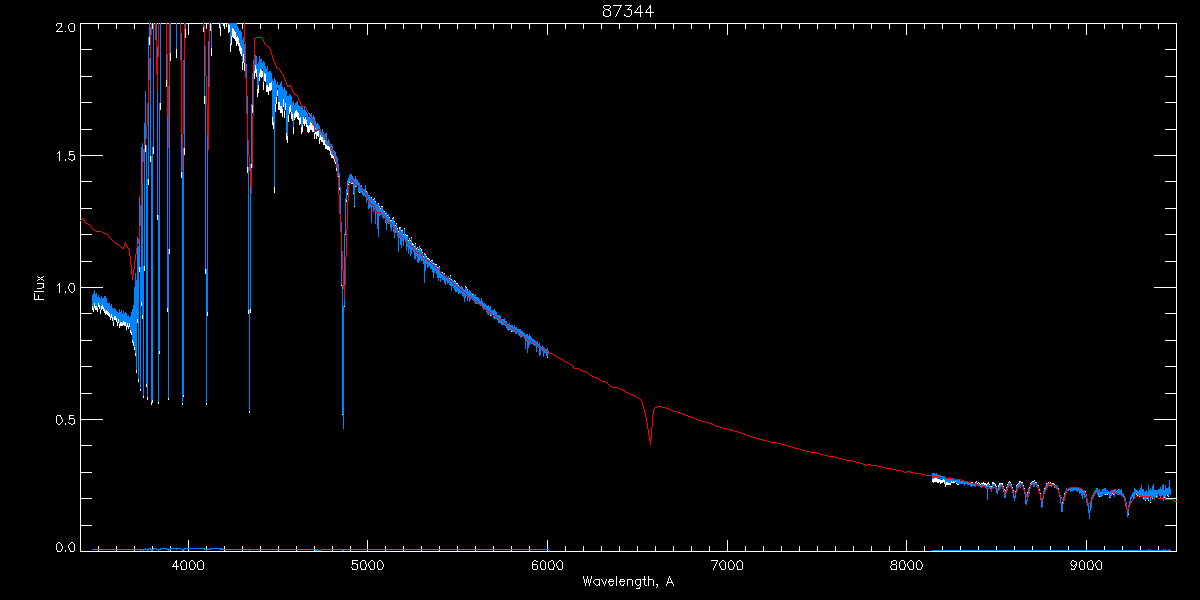
Task: Click the 6000 wavelength tick label
Action: 547,565
